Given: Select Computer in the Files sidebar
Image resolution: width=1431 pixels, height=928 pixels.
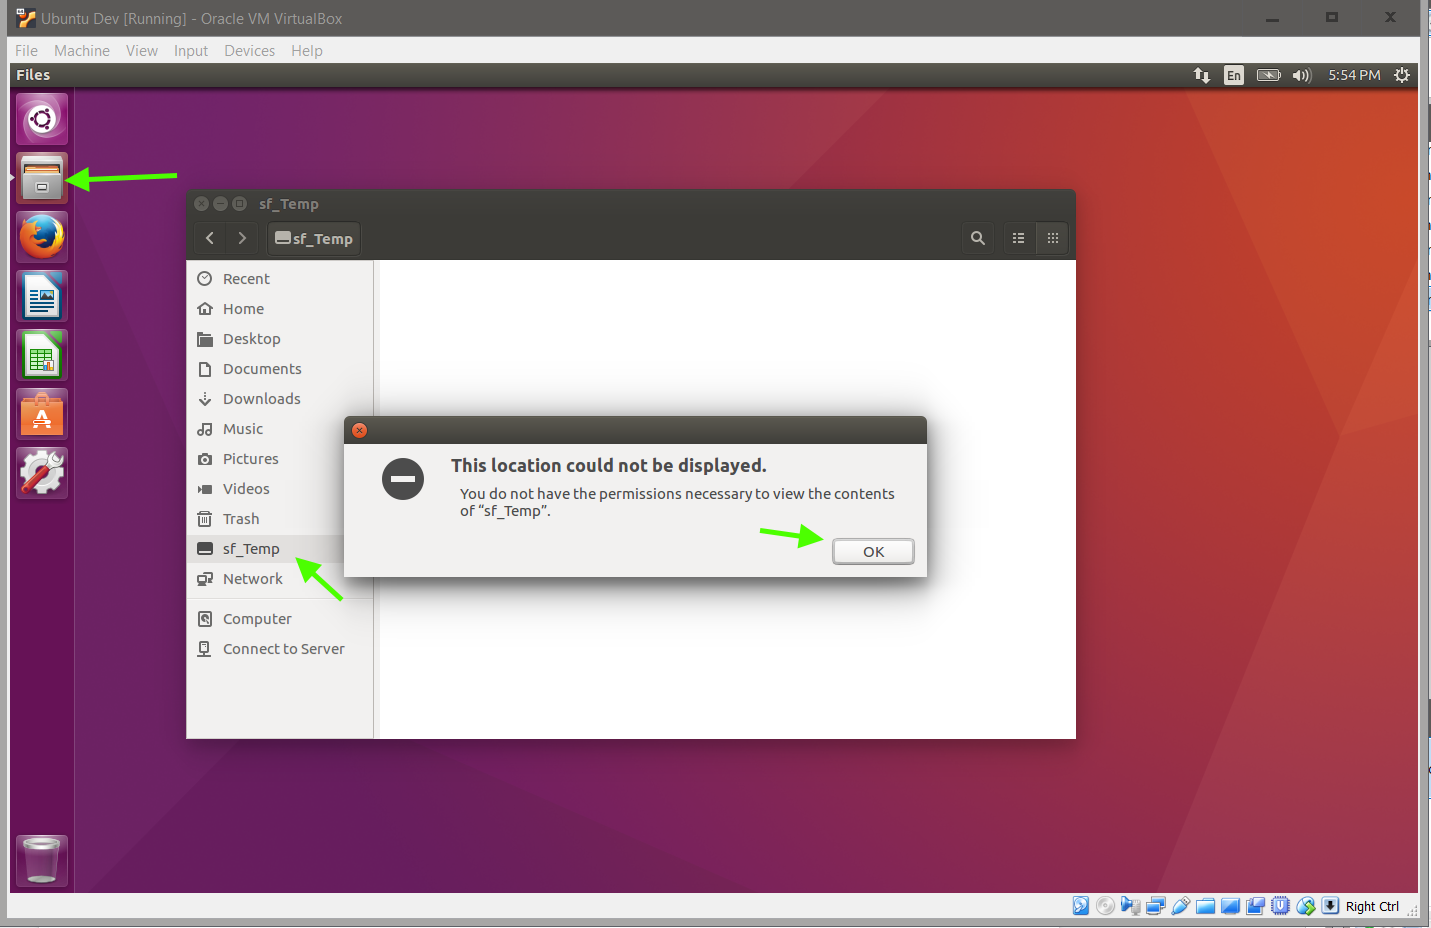Looking at the screenshot, I should coord(280,619).
